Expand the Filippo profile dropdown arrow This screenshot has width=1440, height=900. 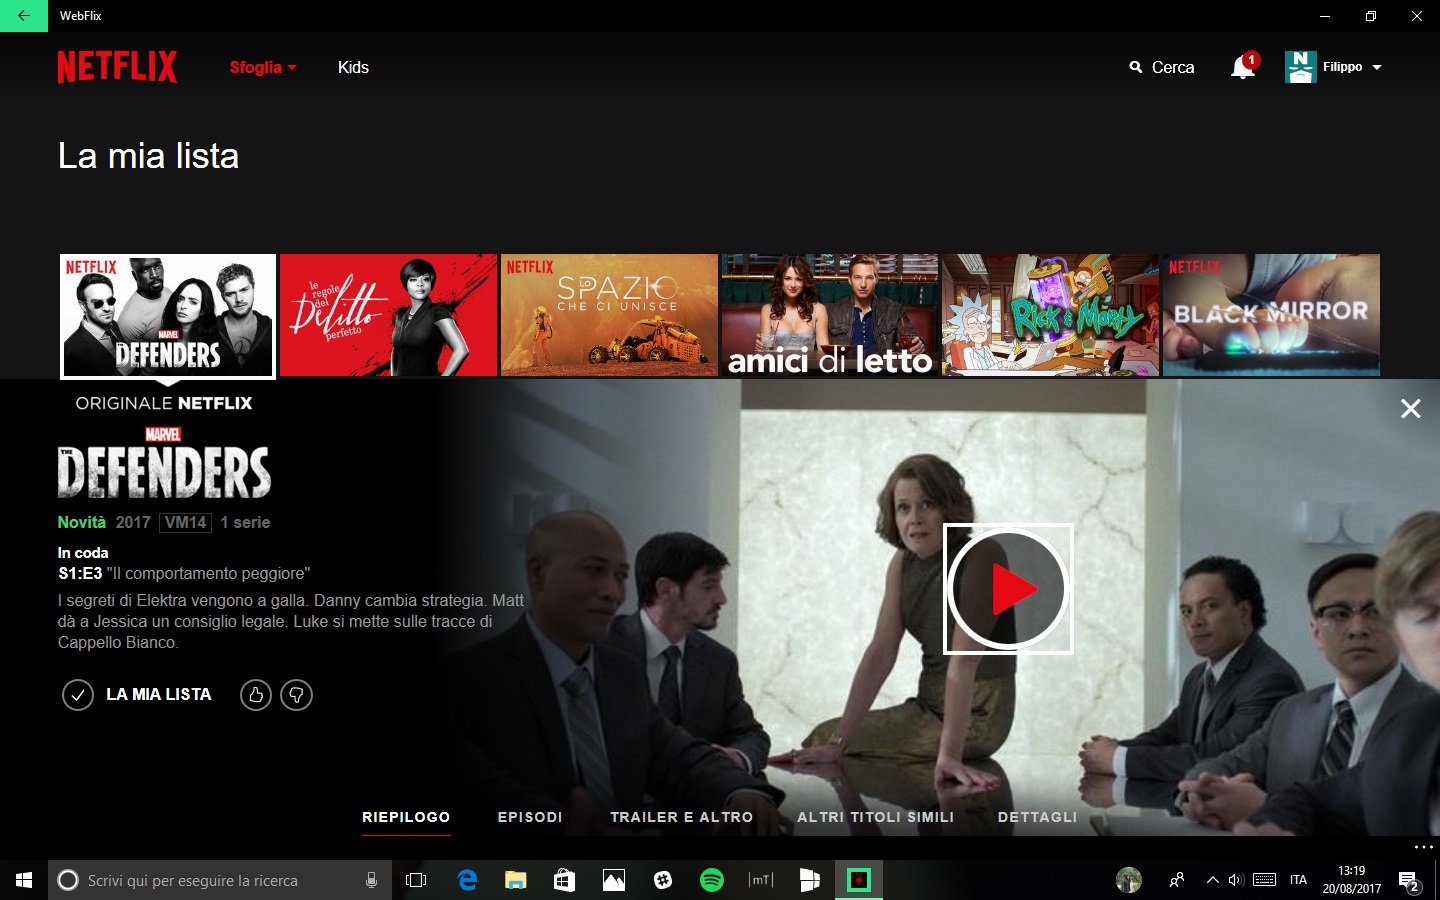(1377, 67)
